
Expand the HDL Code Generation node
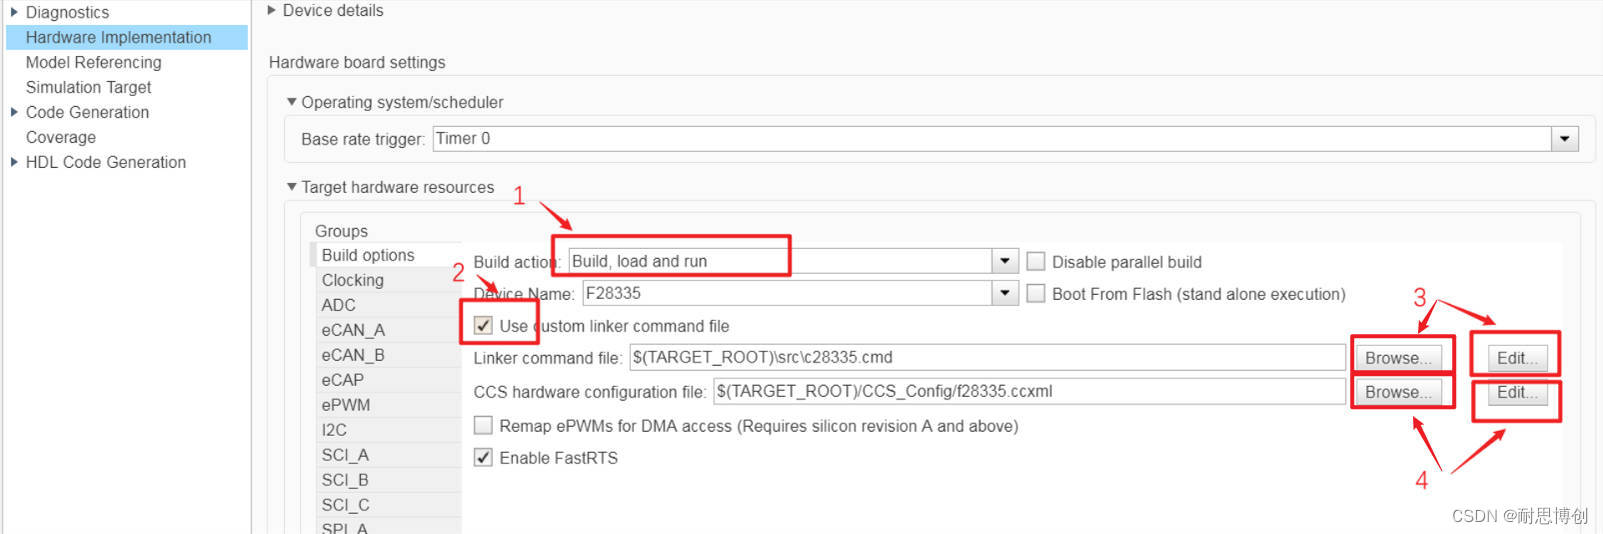pyautogui.click(x=14, y=162)
